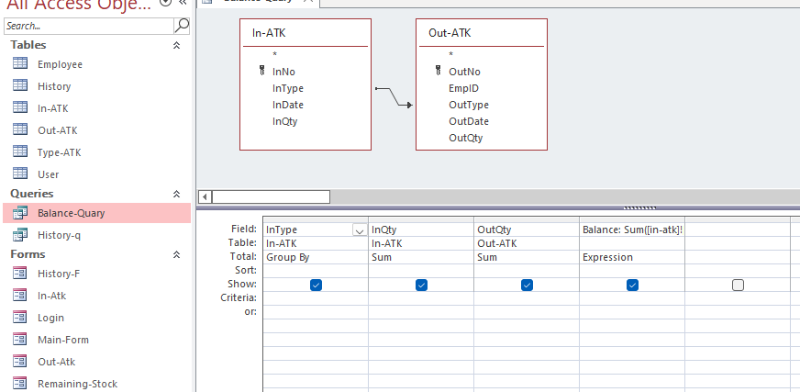The image size is (800, 392).
Task: Collapse the Tables group
Action: [177, 45]
